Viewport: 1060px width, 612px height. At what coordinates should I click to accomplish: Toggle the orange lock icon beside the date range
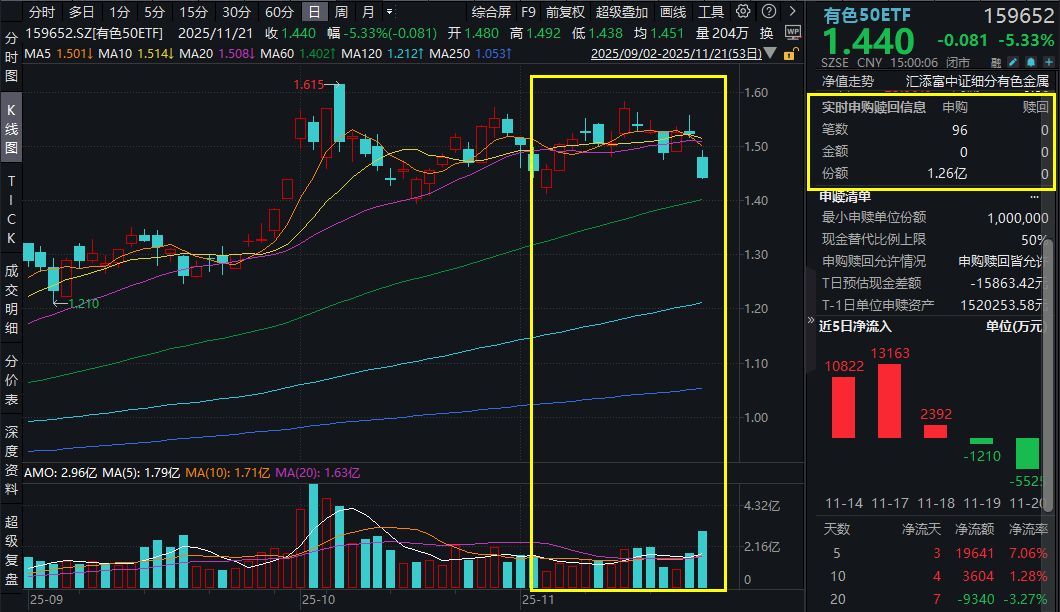click(789, 55)
